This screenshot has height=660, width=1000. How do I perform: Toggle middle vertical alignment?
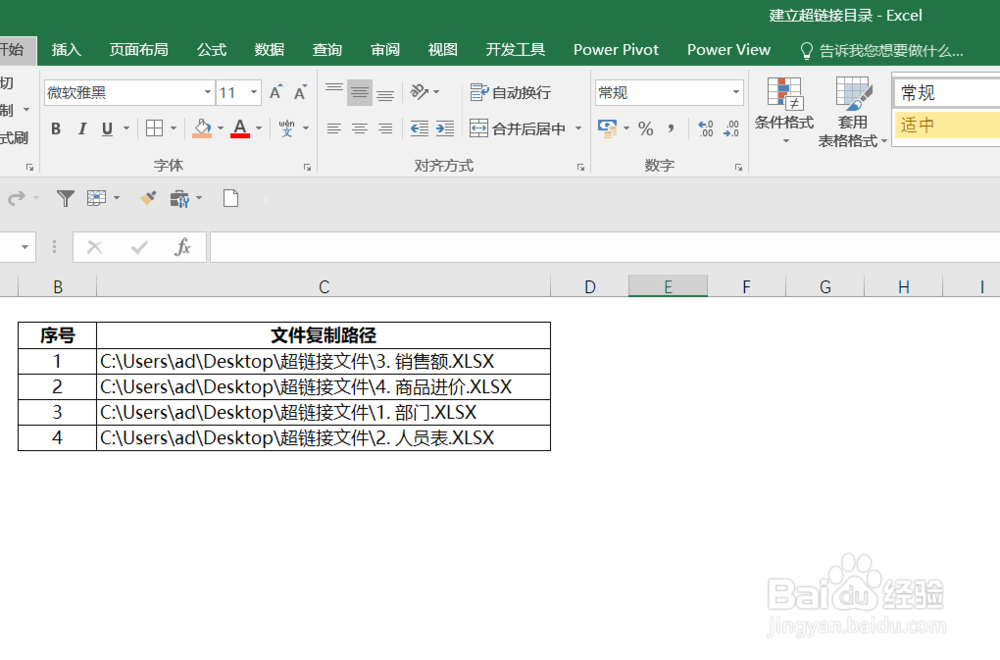click(x=360, y=92)
